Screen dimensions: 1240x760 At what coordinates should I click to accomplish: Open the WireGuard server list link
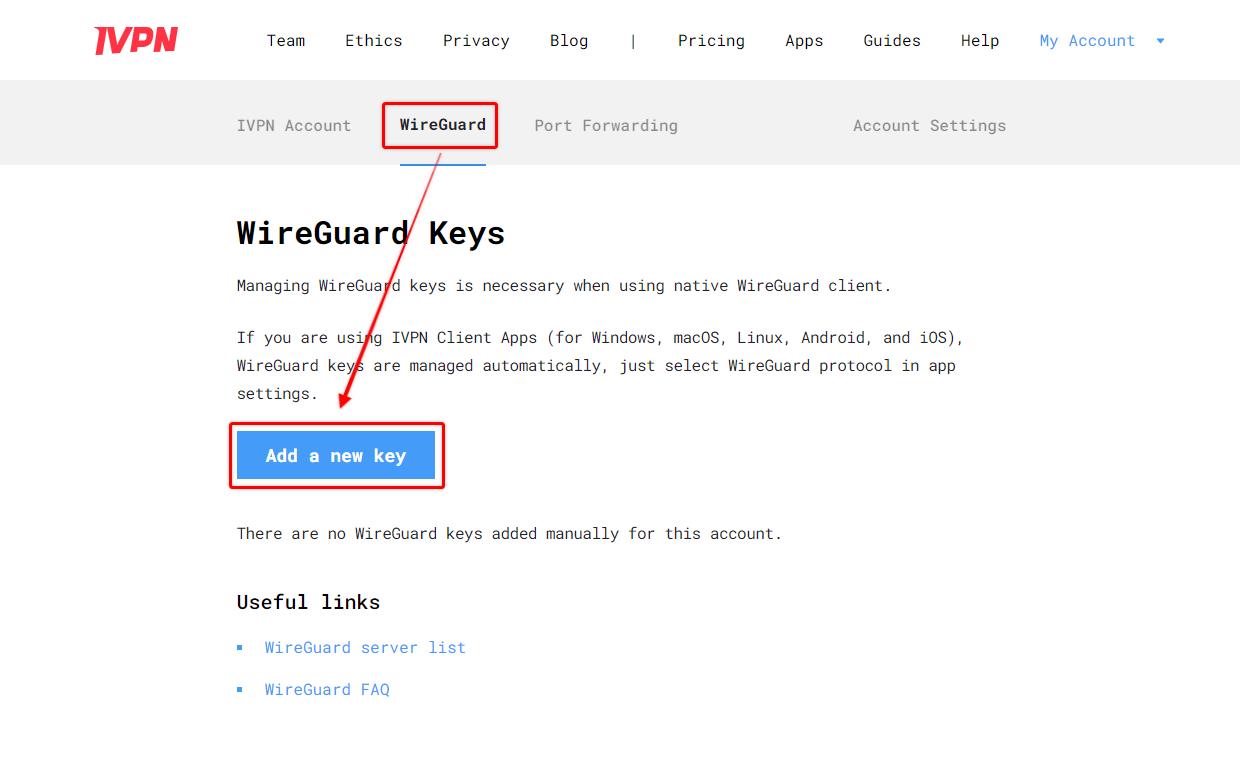coord(364,647)
